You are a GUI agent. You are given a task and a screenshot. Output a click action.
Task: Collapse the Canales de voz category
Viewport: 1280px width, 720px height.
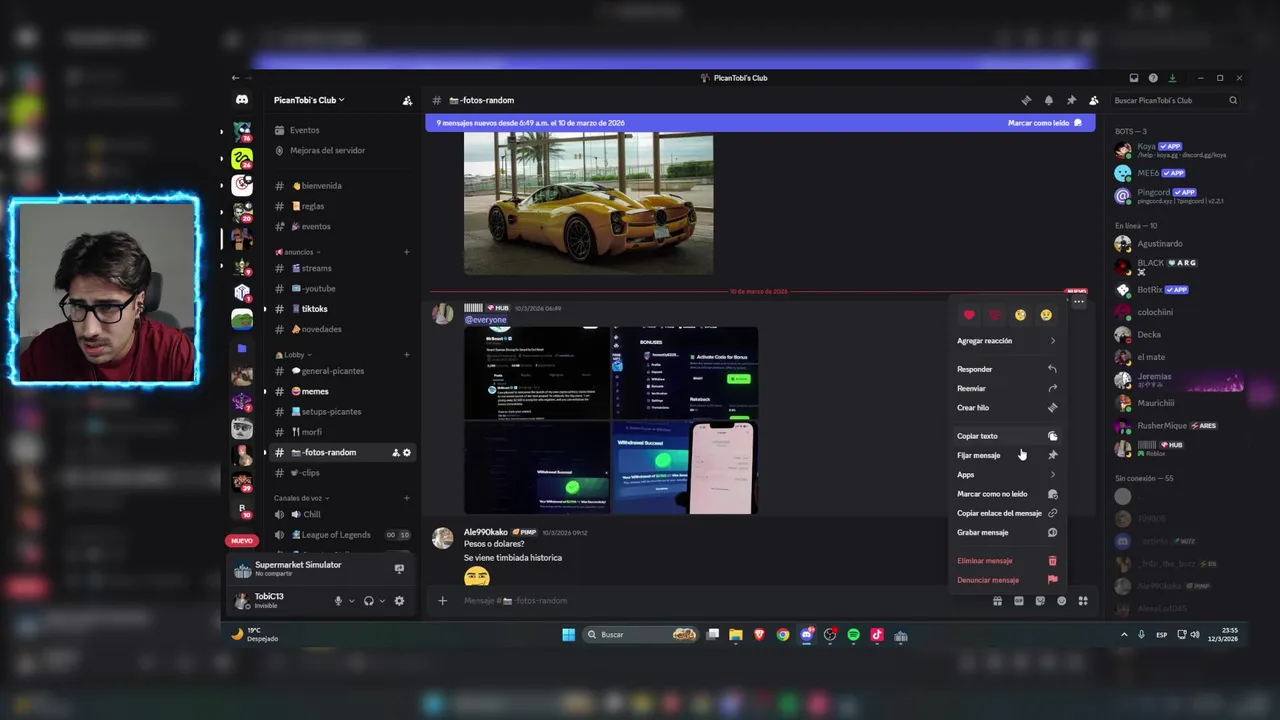(302, 498)
